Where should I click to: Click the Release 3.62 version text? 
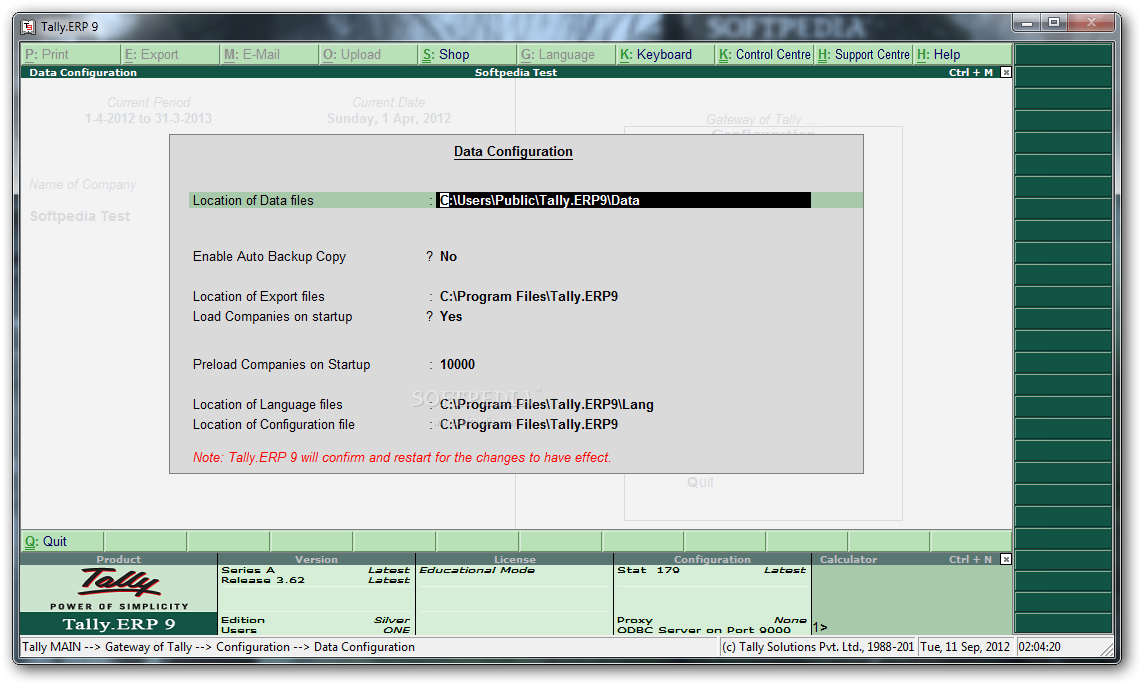click(x=263, y=580)
